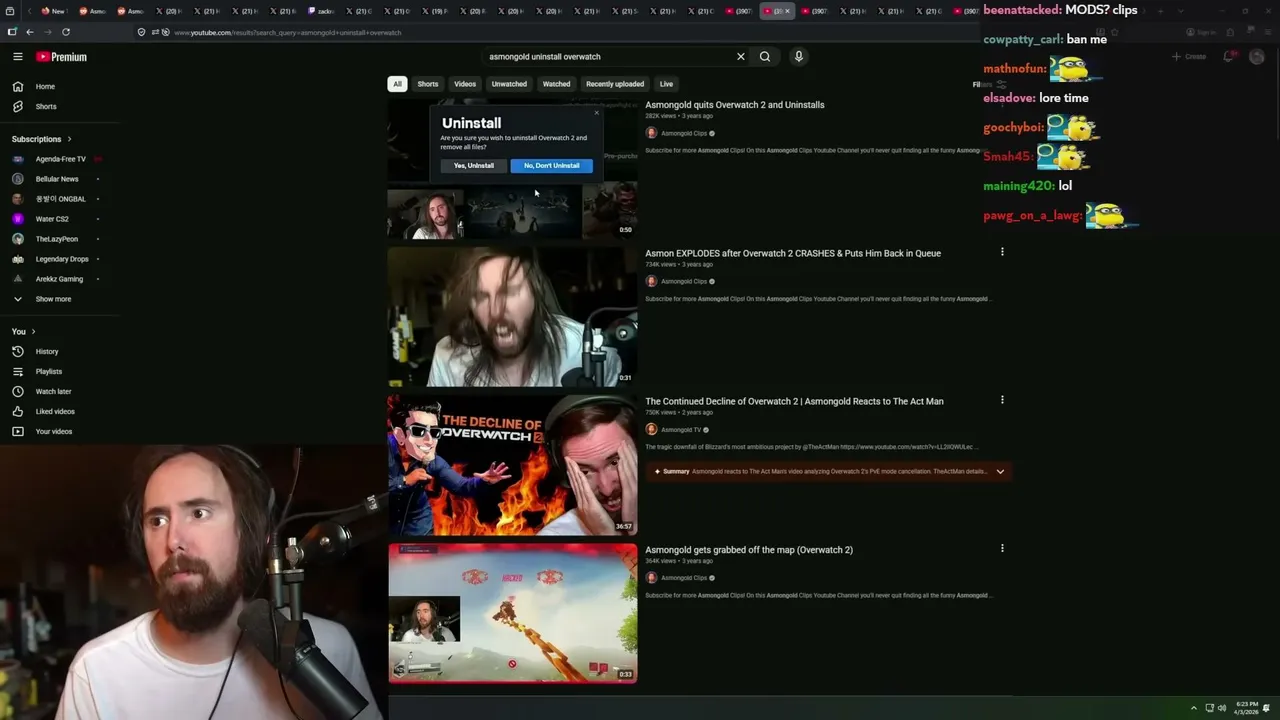
Task: Open more options for Asmon EXPLODES video
Action: pyautogui.click(x=1002, y=252)
